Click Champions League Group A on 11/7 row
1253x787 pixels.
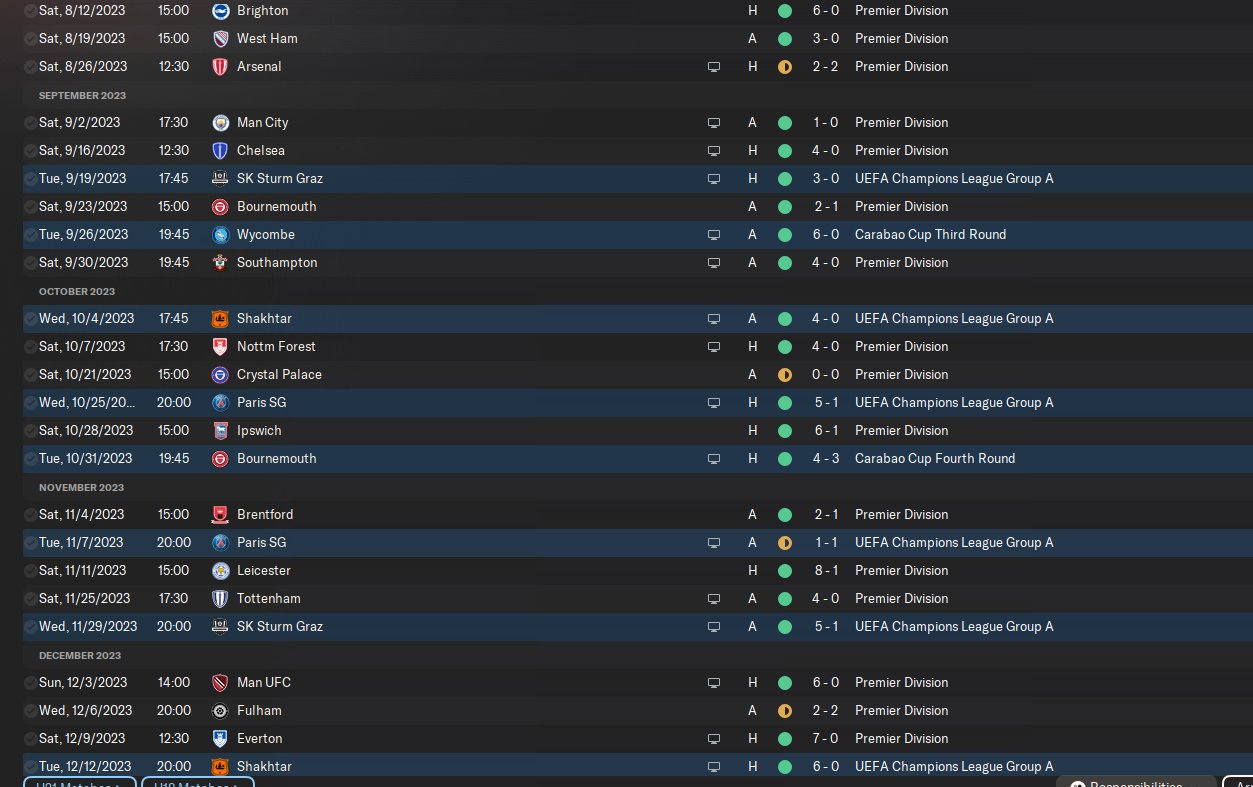pyautogui.click(x=954, y=543)
